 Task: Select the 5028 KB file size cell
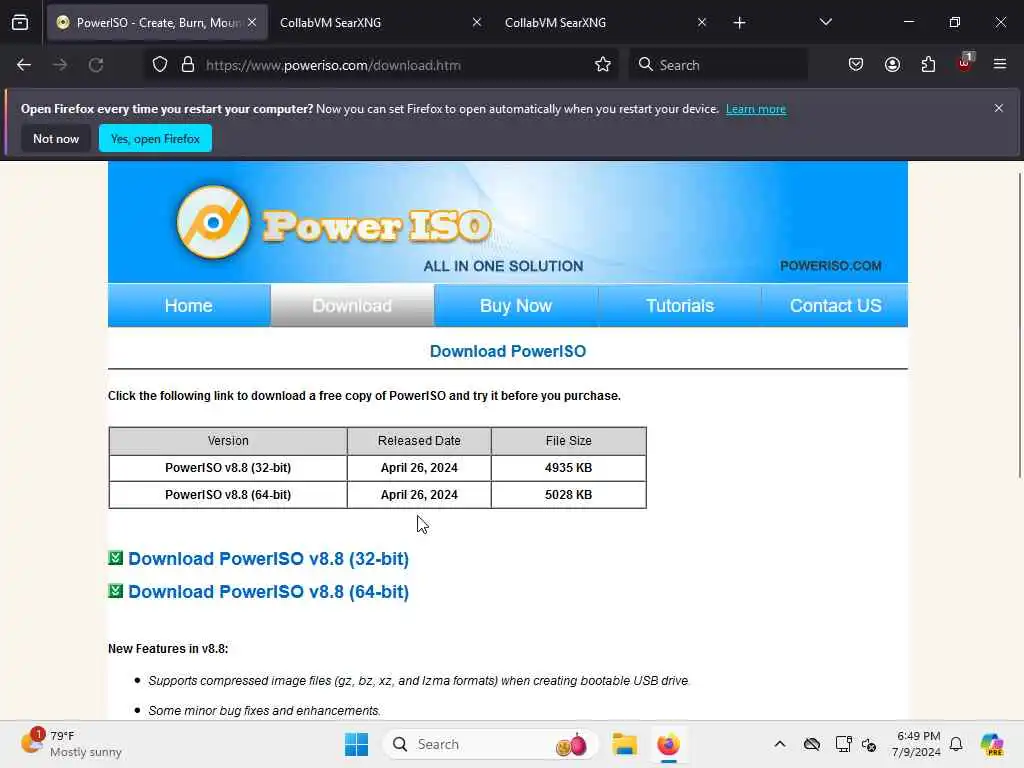pos(568,494)
